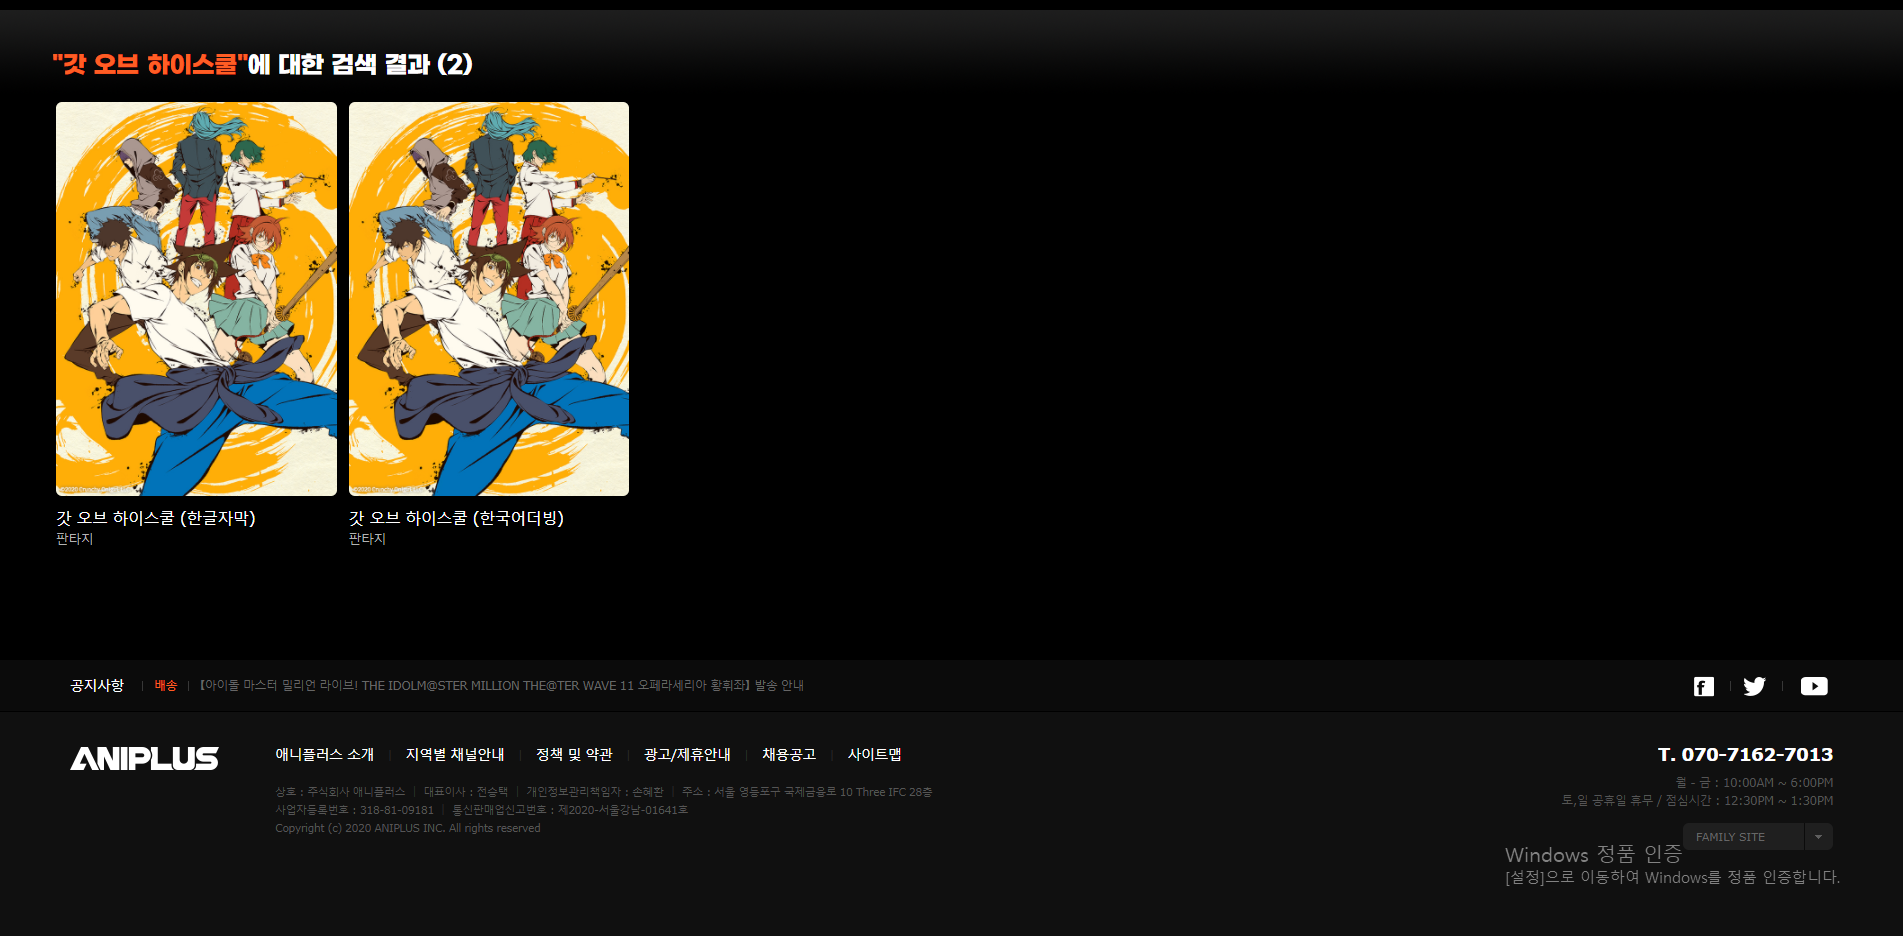1903x936 pixels.
Task: Click the ANIPLUS logo in footer
Action: point(144,759)
